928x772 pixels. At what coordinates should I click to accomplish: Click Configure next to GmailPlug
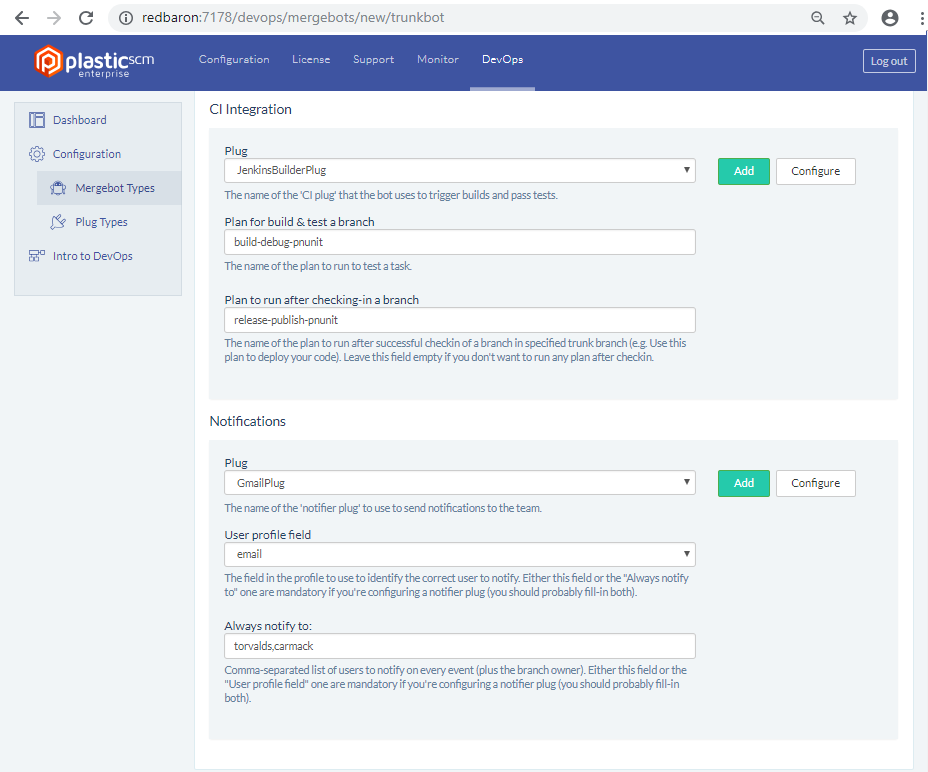tap(816, 483)
